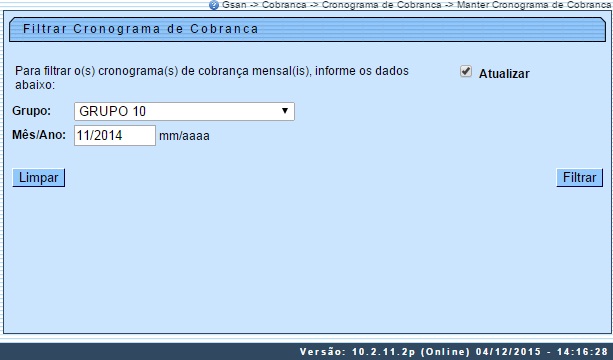Image resolution: width=613 pixels, height=360 pixels.
Task: Click the help question mark icon
Action: tap(214, 5)
